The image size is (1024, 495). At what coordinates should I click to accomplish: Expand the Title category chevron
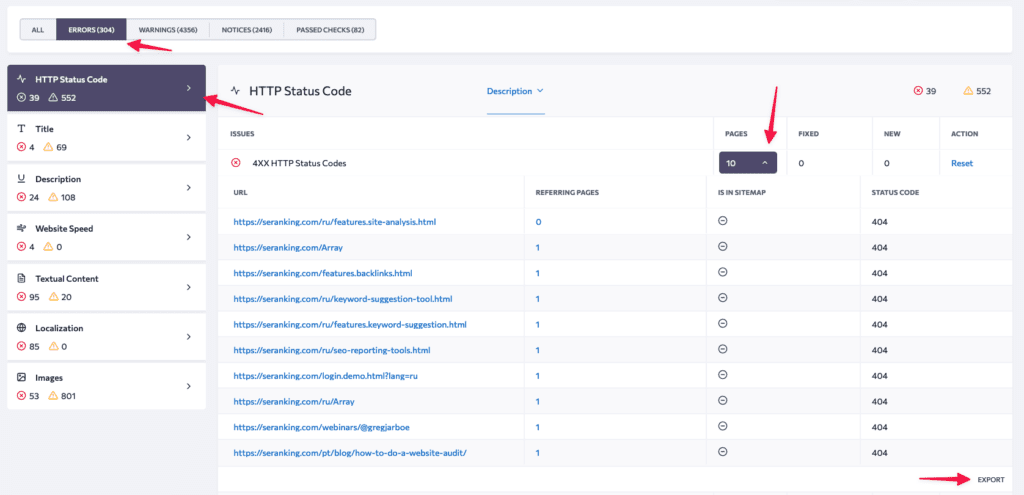[188, 138]
